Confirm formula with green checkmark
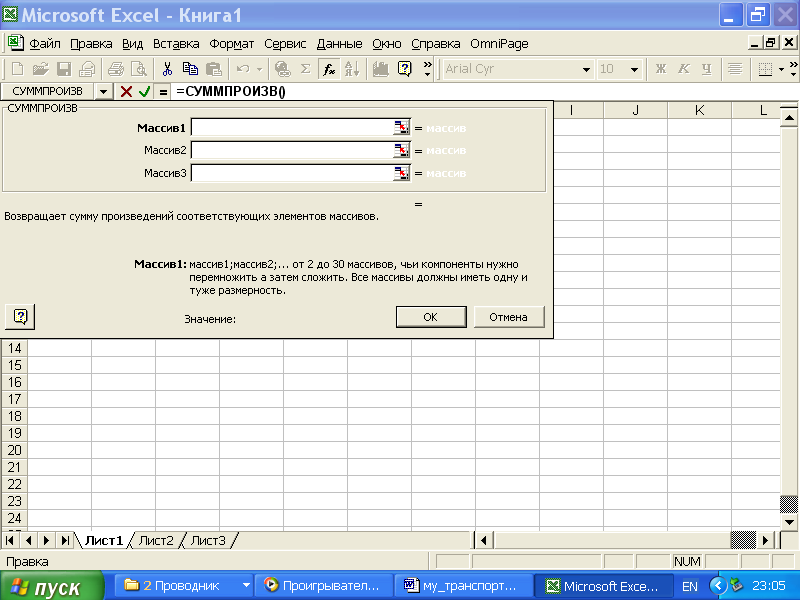The height and width of the screenshot is (600, 800). click(x=144, y=91)
